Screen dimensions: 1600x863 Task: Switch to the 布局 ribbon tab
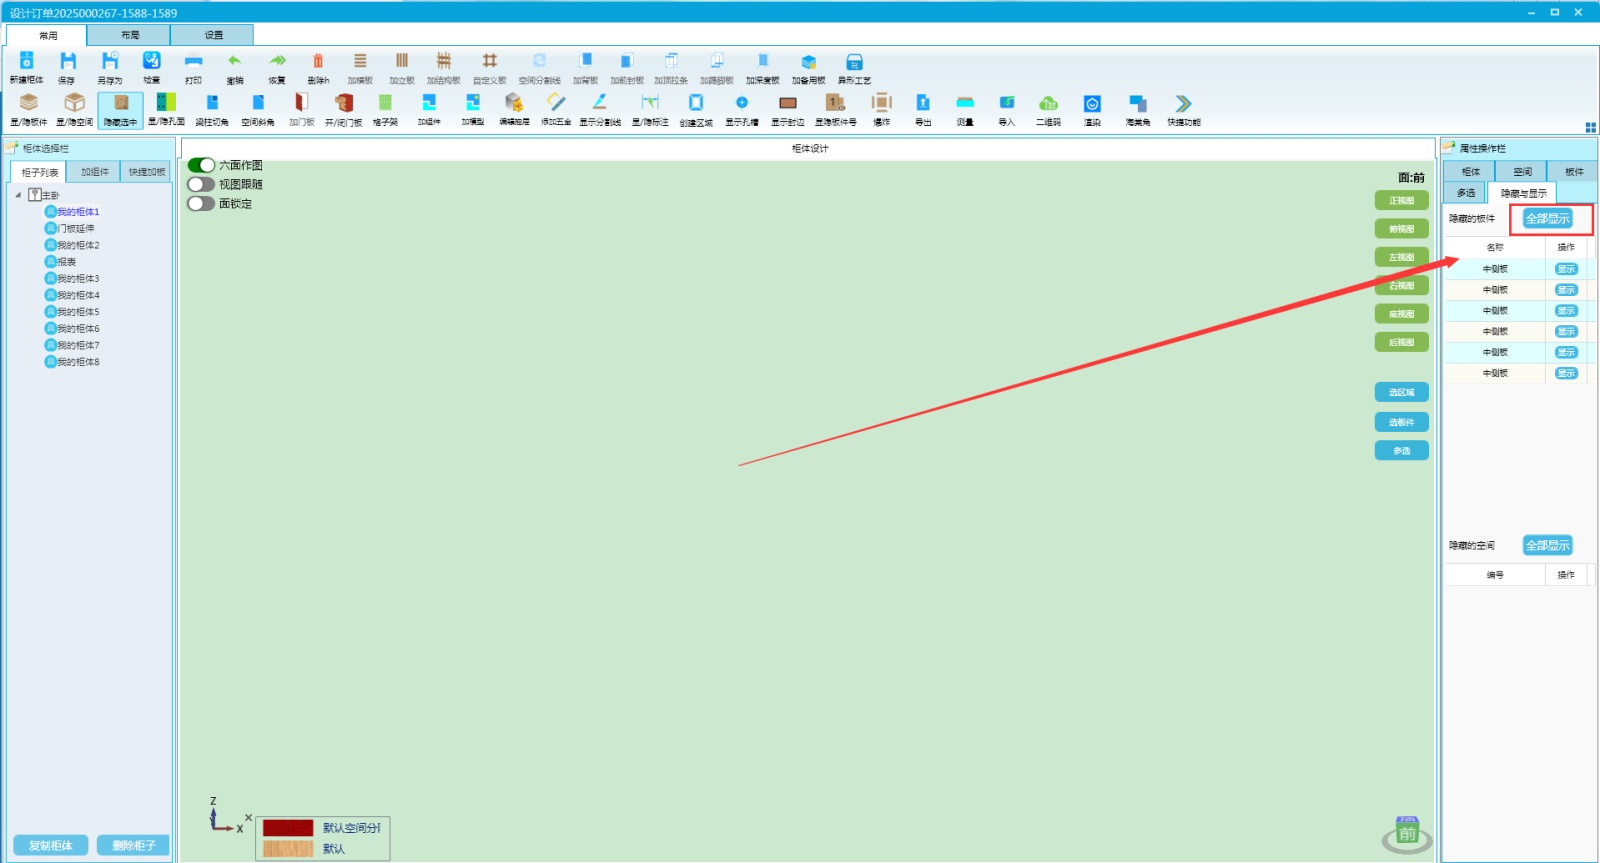pyautogui.click(x=130, y=35)
